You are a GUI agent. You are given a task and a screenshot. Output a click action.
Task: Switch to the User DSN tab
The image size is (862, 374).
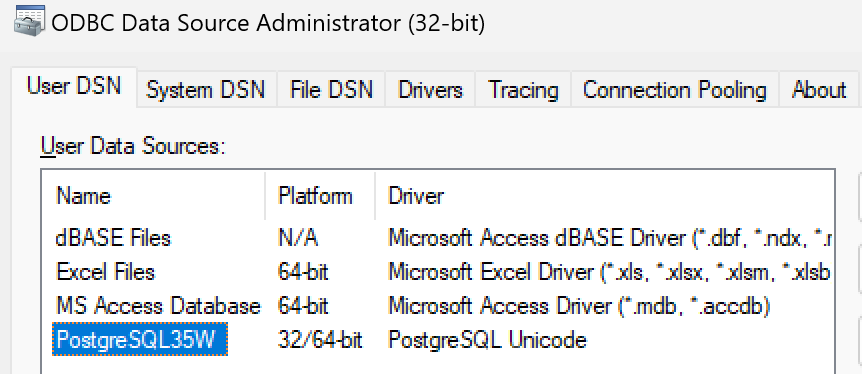(74, 87)
